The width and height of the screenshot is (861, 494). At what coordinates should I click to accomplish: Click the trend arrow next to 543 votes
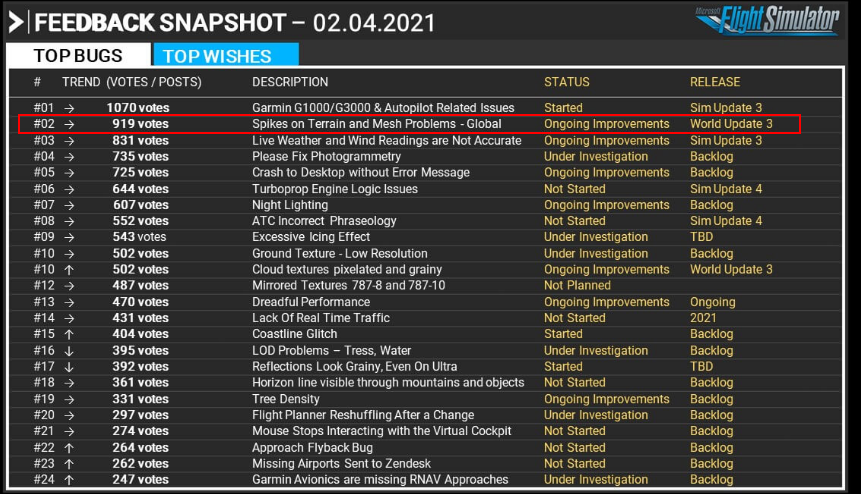point(69,237)
